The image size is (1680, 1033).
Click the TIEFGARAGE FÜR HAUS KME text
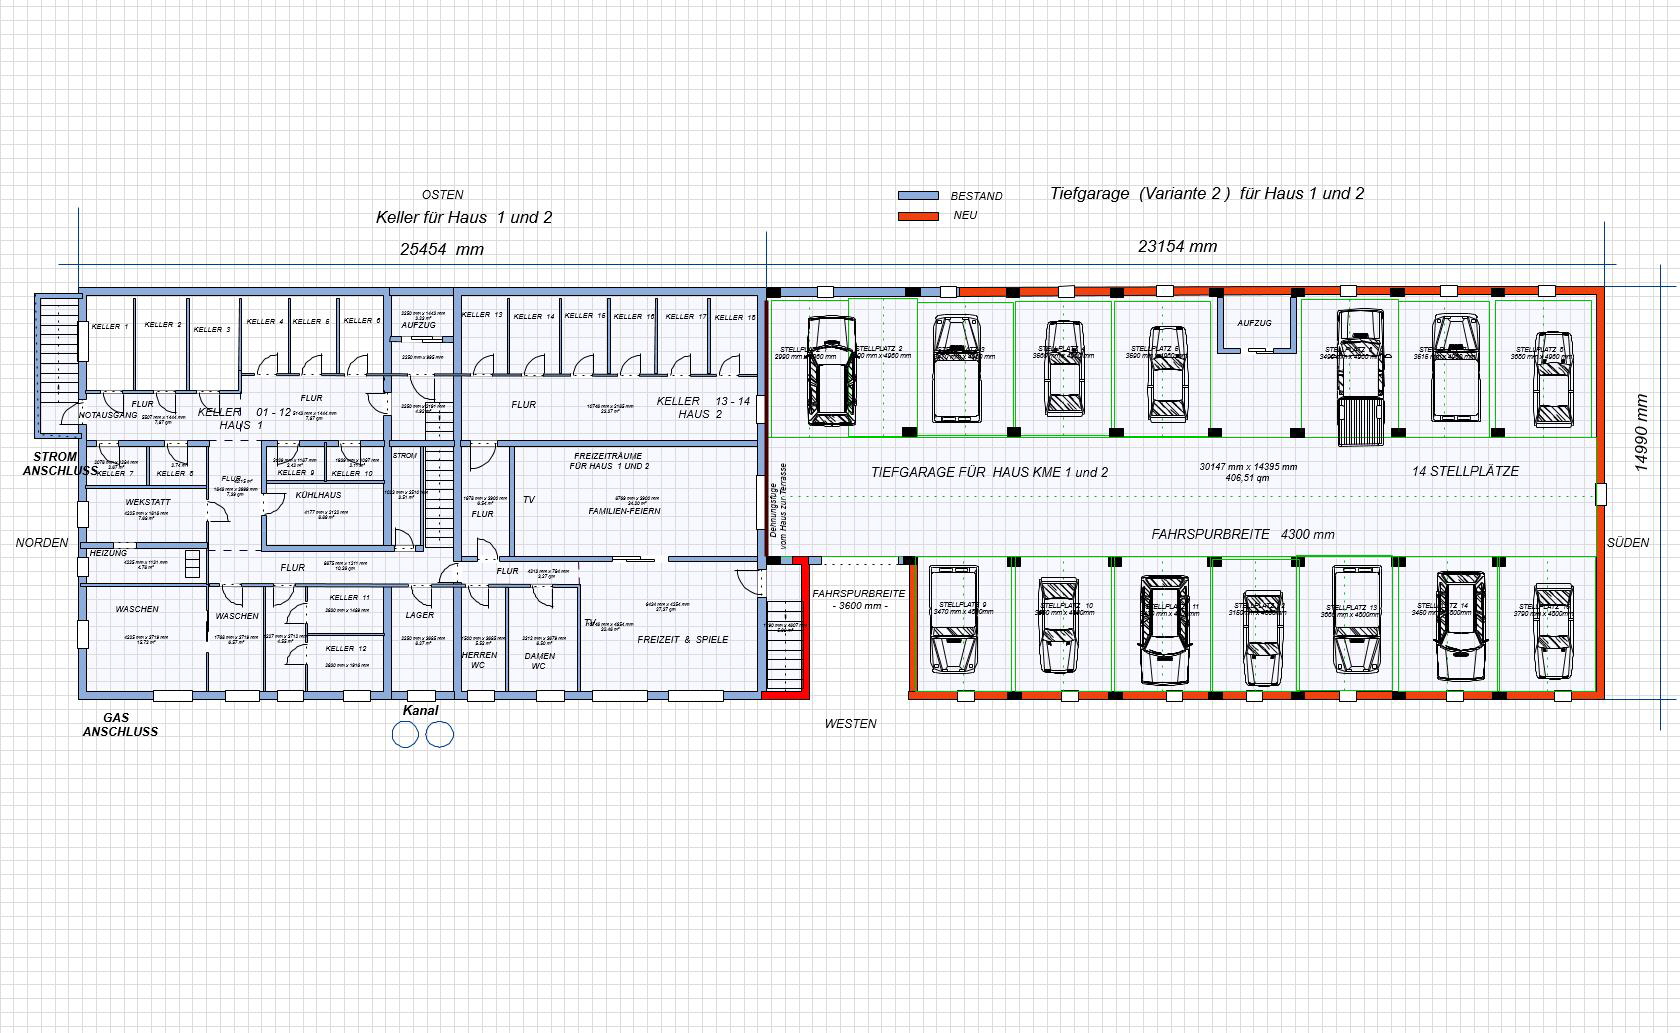point(990,470)
